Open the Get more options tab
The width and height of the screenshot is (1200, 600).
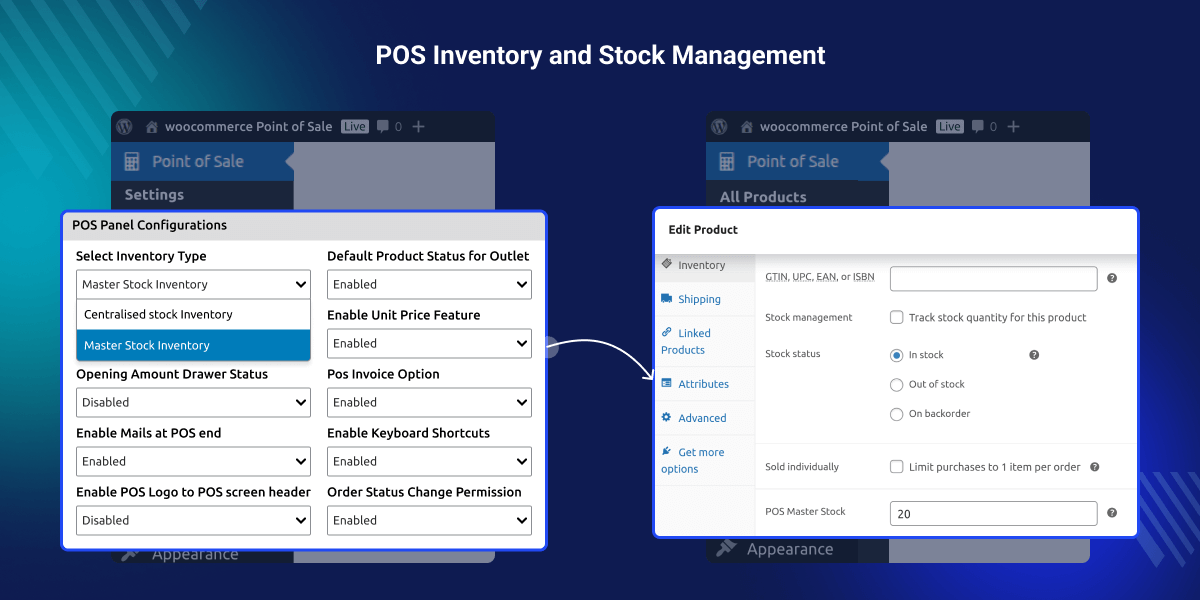[705, 460]
